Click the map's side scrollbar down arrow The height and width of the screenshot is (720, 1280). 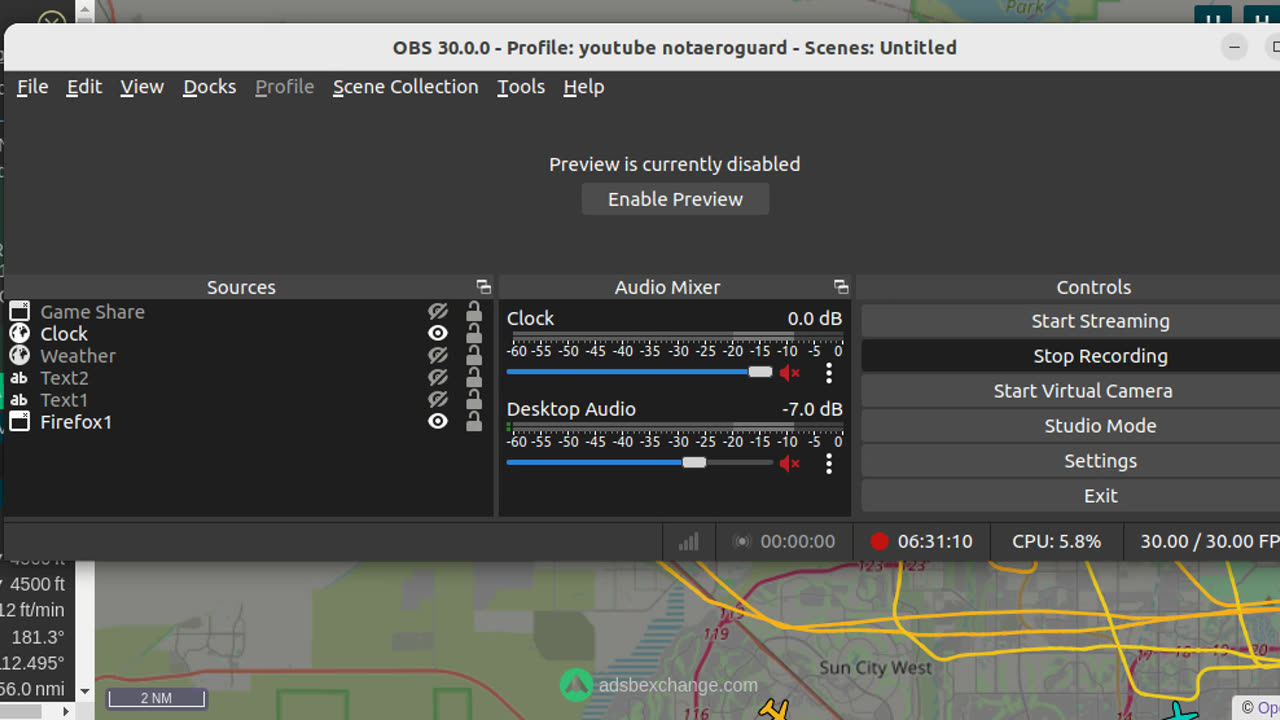point(84,691)
